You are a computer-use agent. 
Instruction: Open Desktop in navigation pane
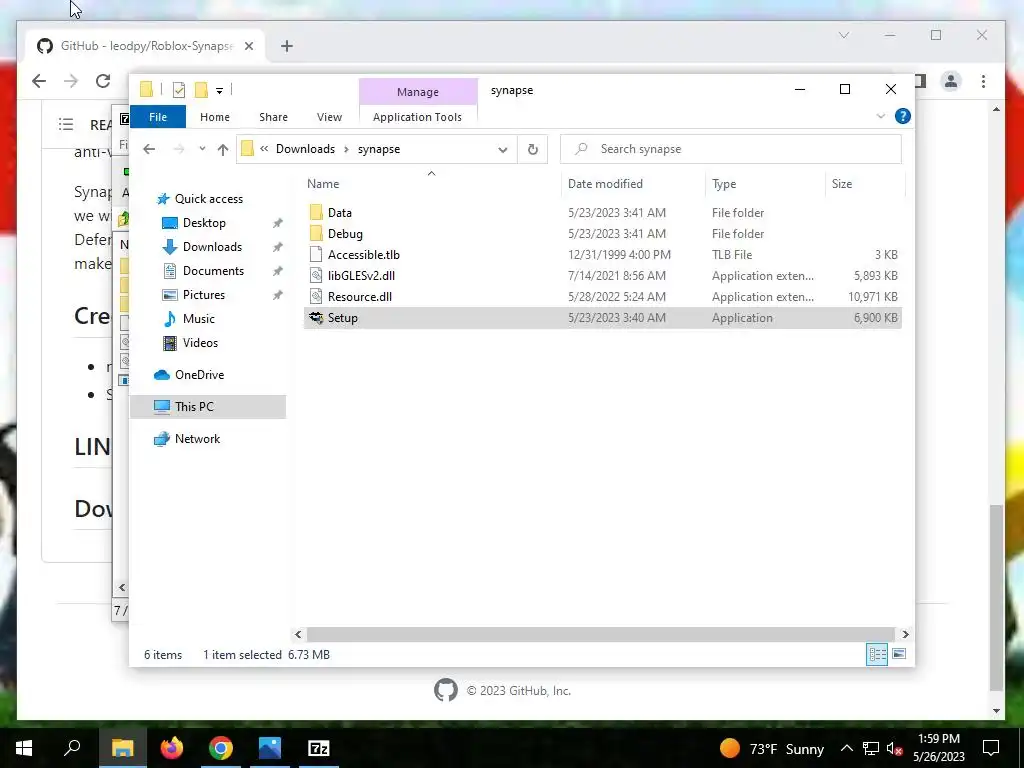(204, 223)
